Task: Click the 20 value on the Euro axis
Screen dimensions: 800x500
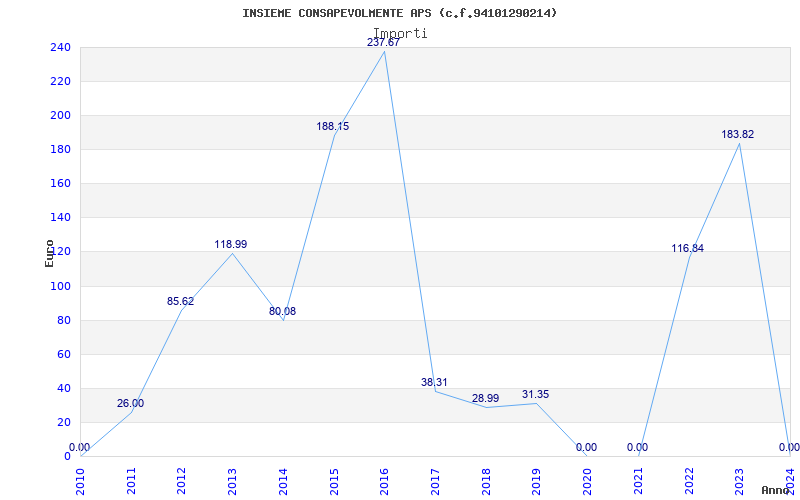Action: tap(64, 422)
